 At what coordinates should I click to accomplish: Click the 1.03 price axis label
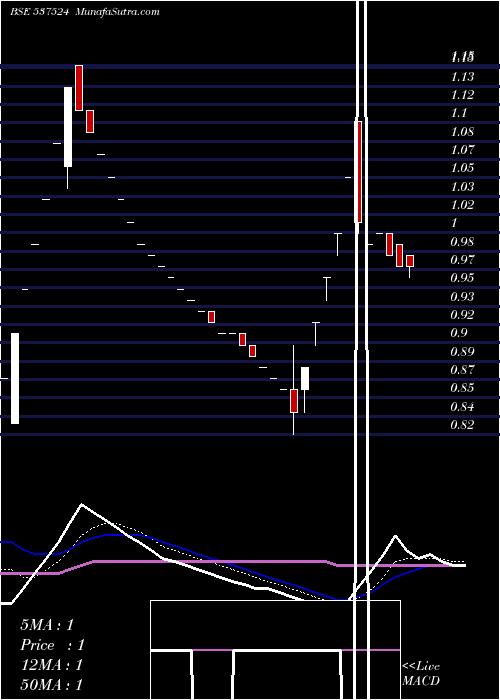tap(462, 187)
